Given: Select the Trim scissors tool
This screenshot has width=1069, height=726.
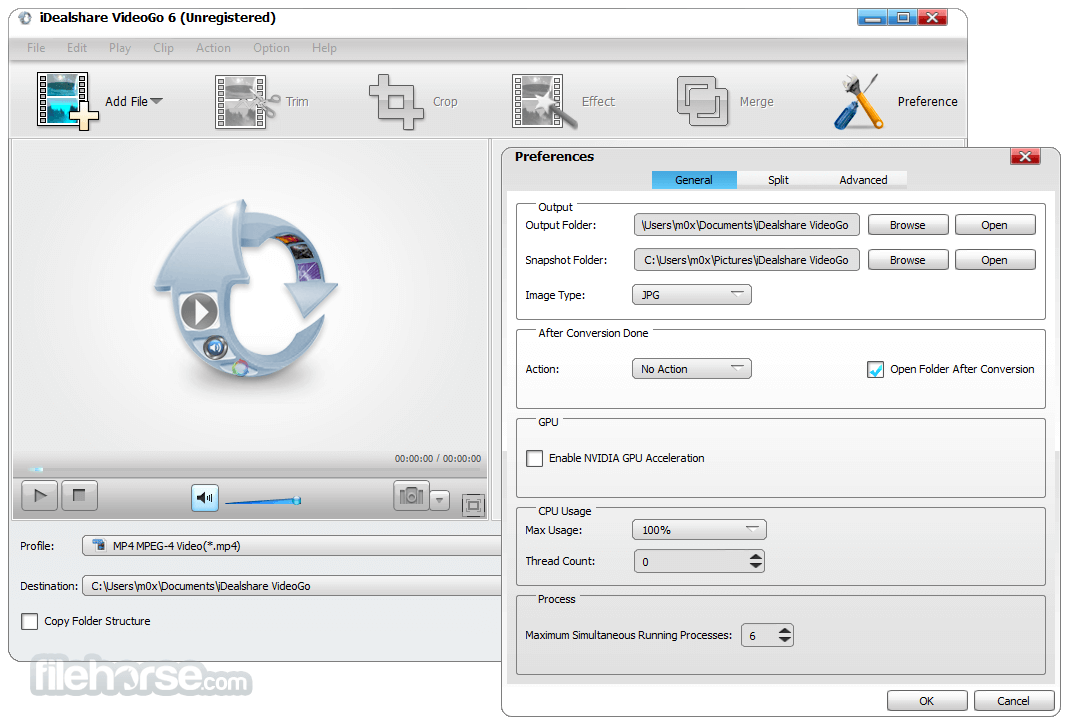Looking at the screenshot, I should point(247,102).
